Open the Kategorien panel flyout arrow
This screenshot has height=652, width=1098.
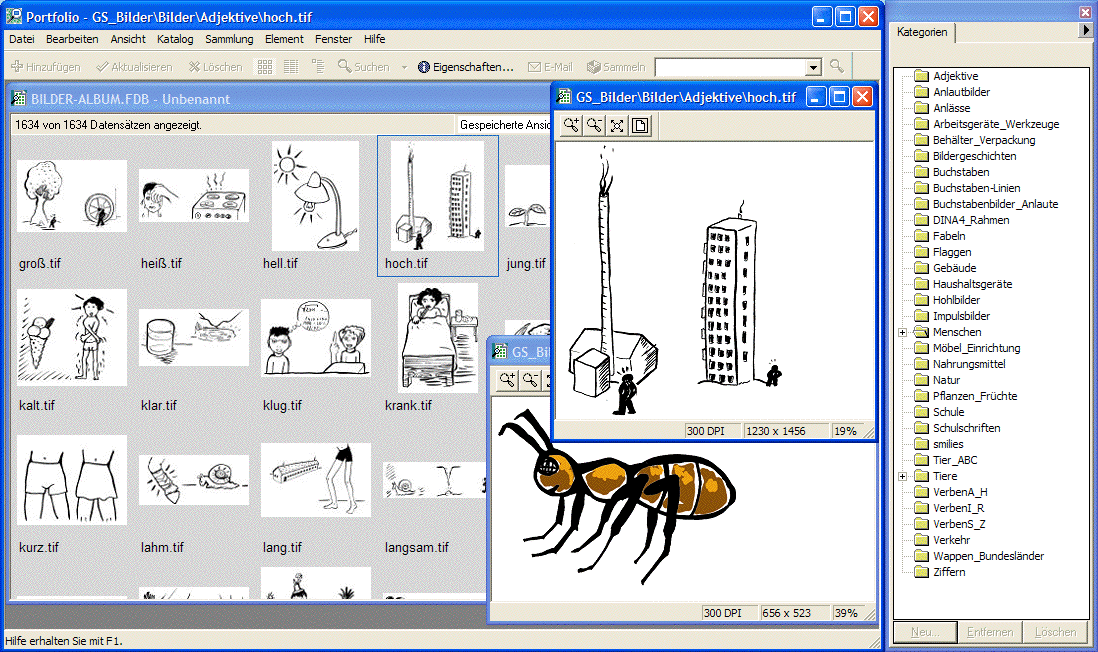(1086, 31)
